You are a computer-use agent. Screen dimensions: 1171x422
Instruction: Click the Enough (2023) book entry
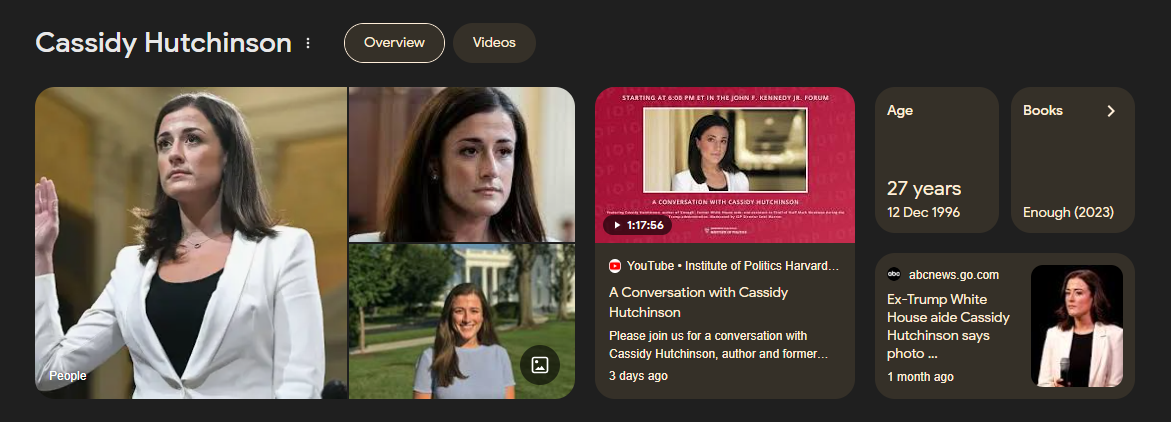[x=1068, y=212]
